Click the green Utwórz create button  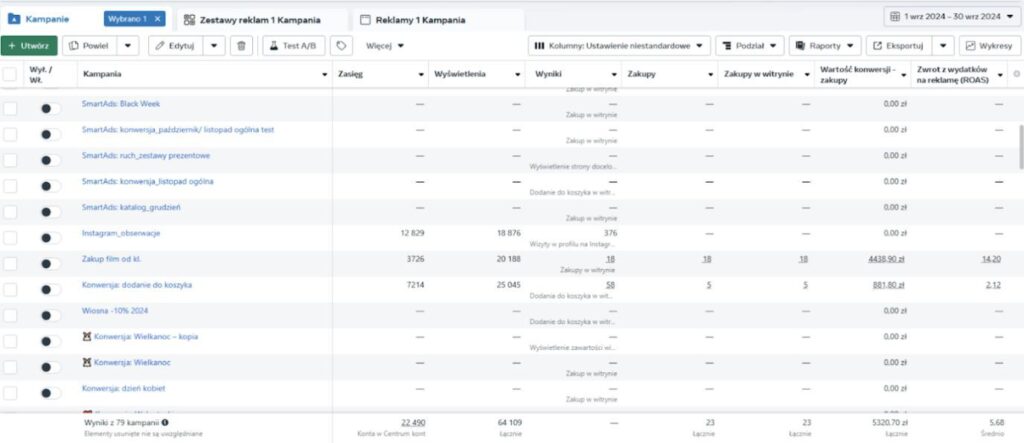click(x=29, y=45)
